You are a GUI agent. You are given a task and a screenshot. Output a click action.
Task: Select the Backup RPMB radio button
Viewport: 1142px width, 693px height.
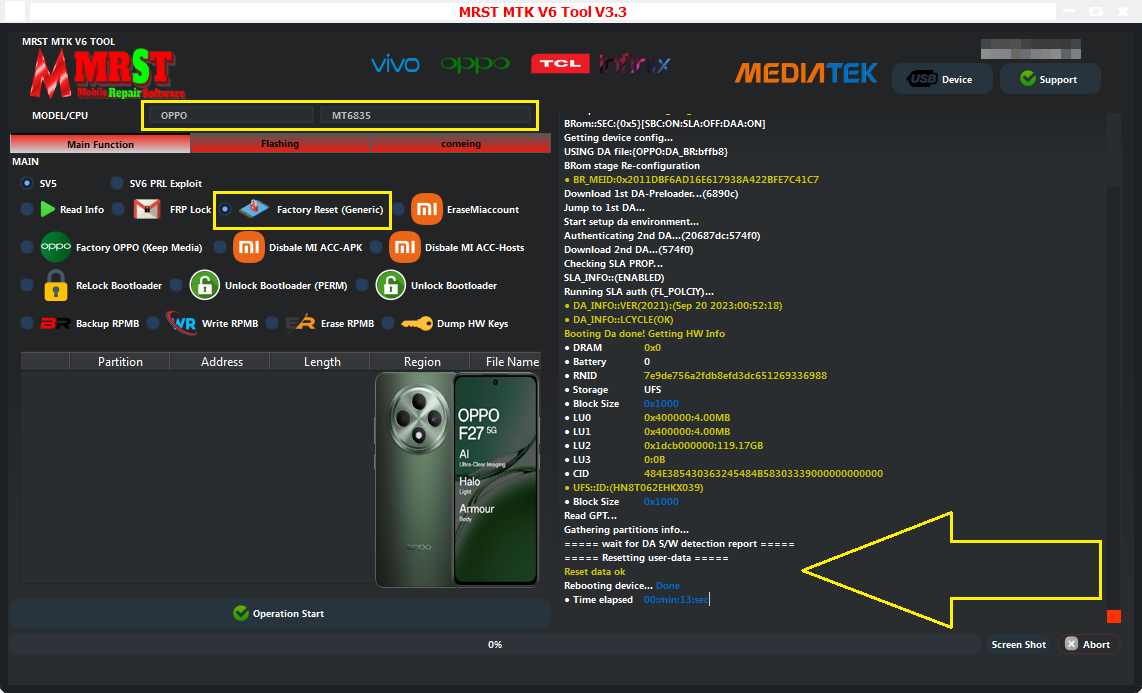(x=27, y=323)
